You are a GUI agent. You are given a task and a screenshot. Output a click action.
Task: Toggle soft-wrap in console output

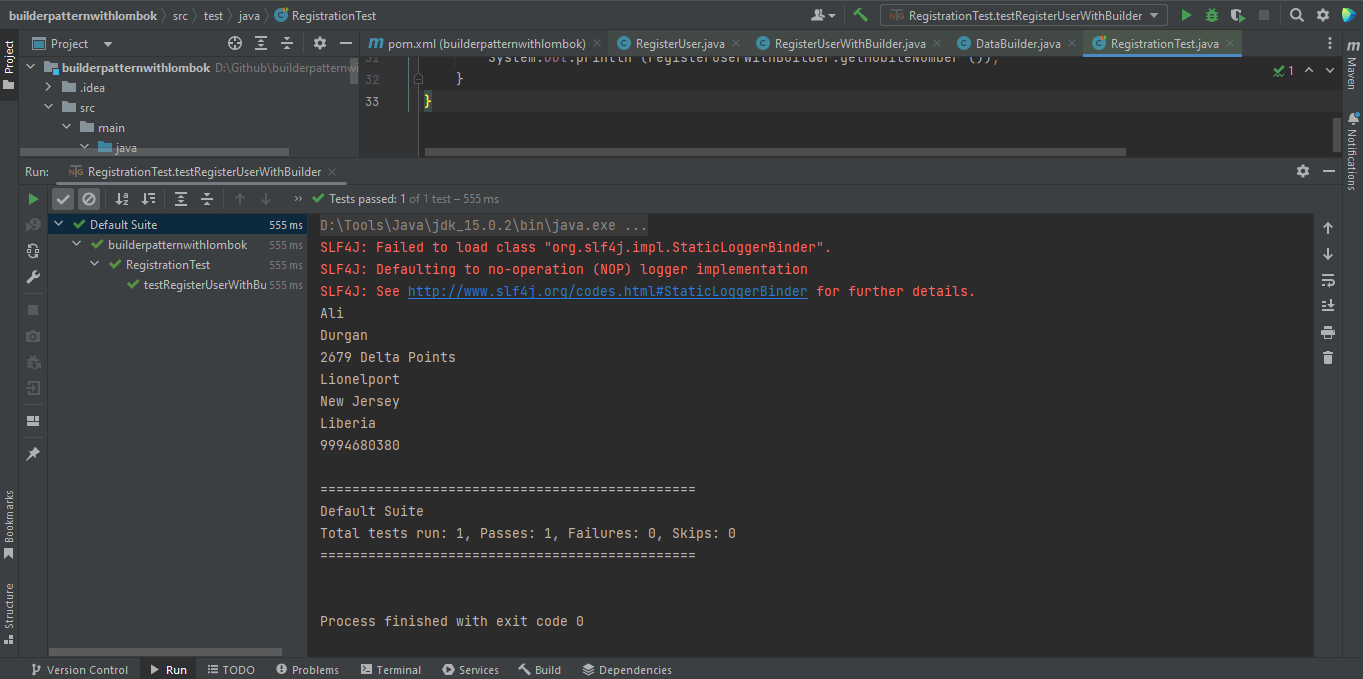(1328, 280)
